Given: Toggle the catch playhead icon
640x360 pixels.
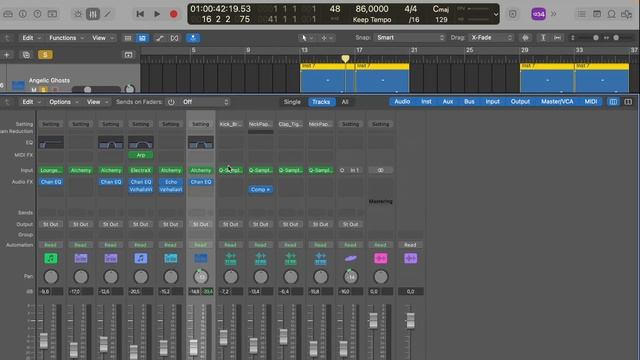Looking at the screenshot, I should click(x=193, y=38).
